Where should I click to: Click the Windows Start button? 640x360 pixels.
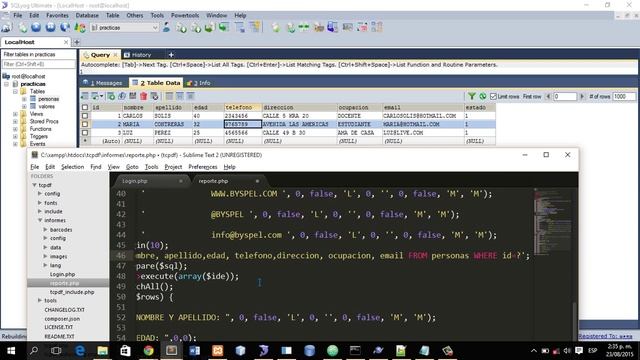coord(11,350)
